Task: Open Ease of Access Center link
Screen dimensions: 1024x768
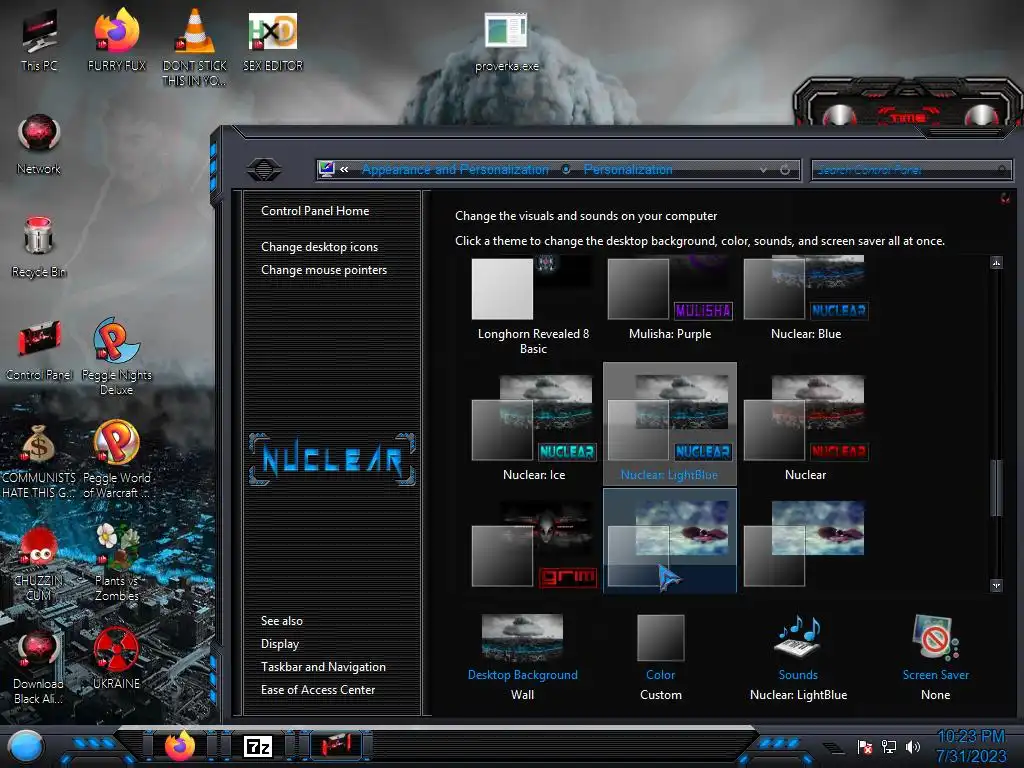Action: coord(318,690)
